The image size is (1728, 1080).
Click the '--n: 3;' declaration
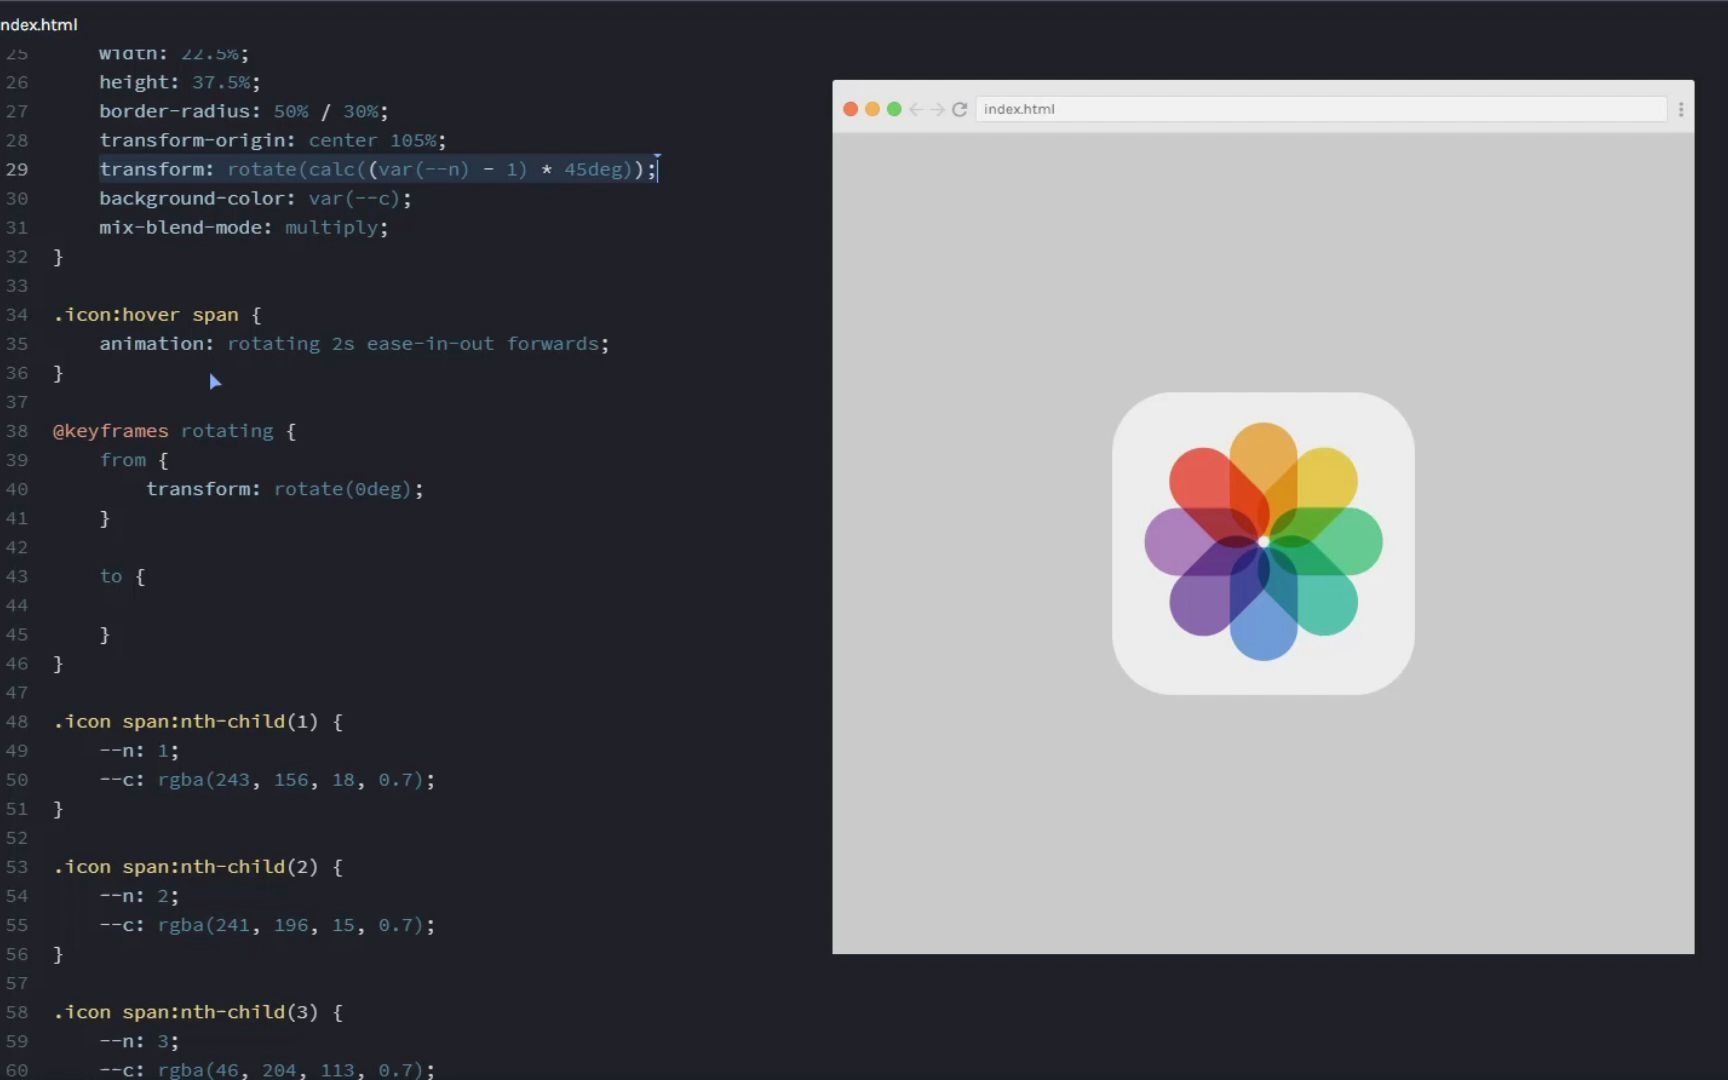(x=139, y=1041)
